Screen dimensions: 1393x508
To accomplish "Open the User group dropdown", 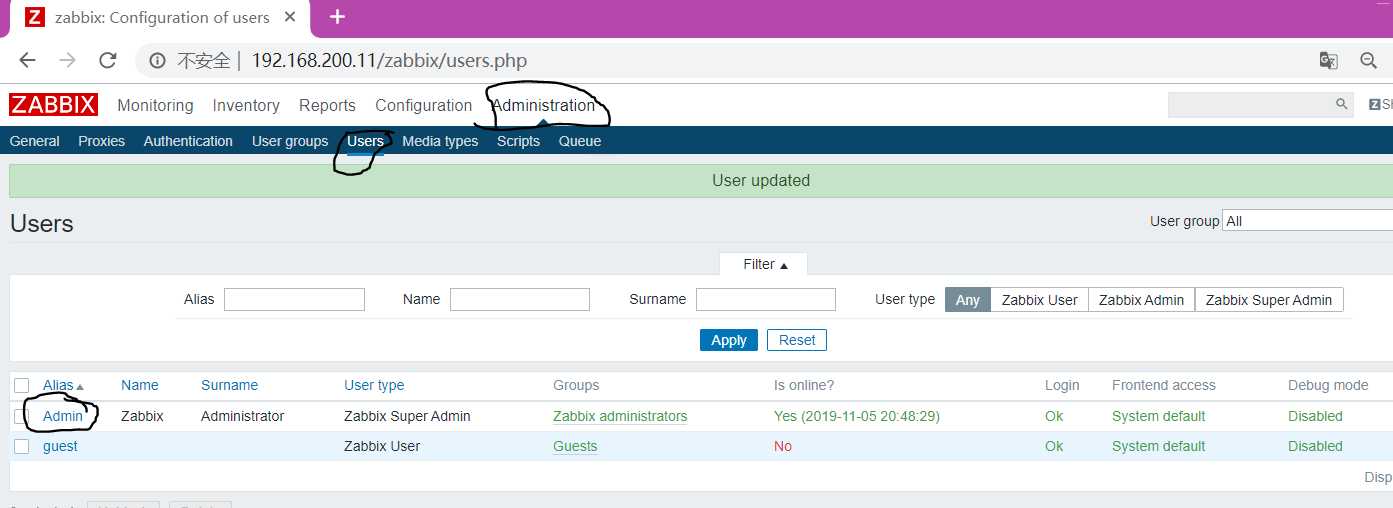I will (x=1307, y=221).
